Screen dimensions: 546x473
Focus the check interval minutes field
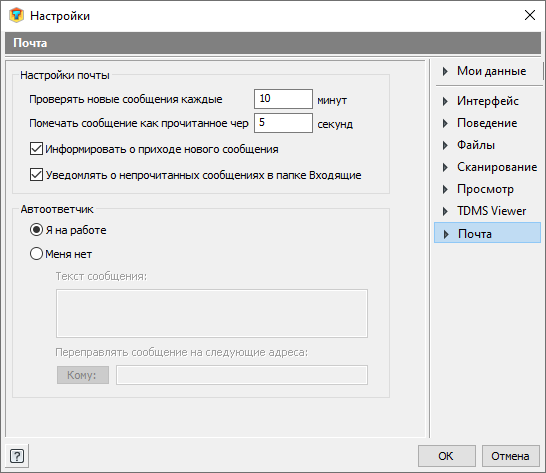(283, 99)
